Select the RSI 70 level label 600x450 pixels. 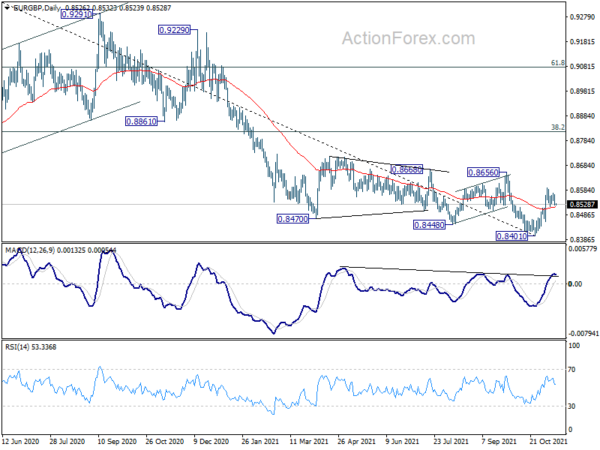[572, 370]
